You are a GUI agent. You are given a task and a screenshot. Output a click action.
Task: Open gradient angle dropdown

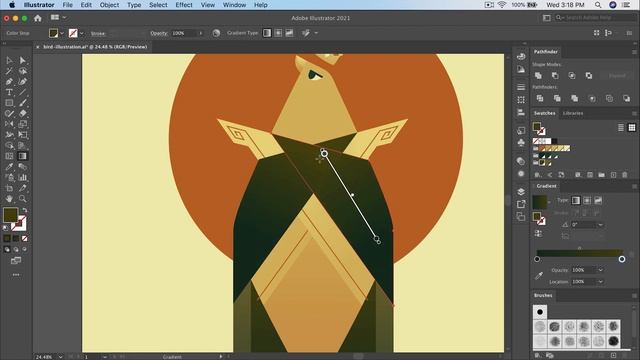[600, 225]
